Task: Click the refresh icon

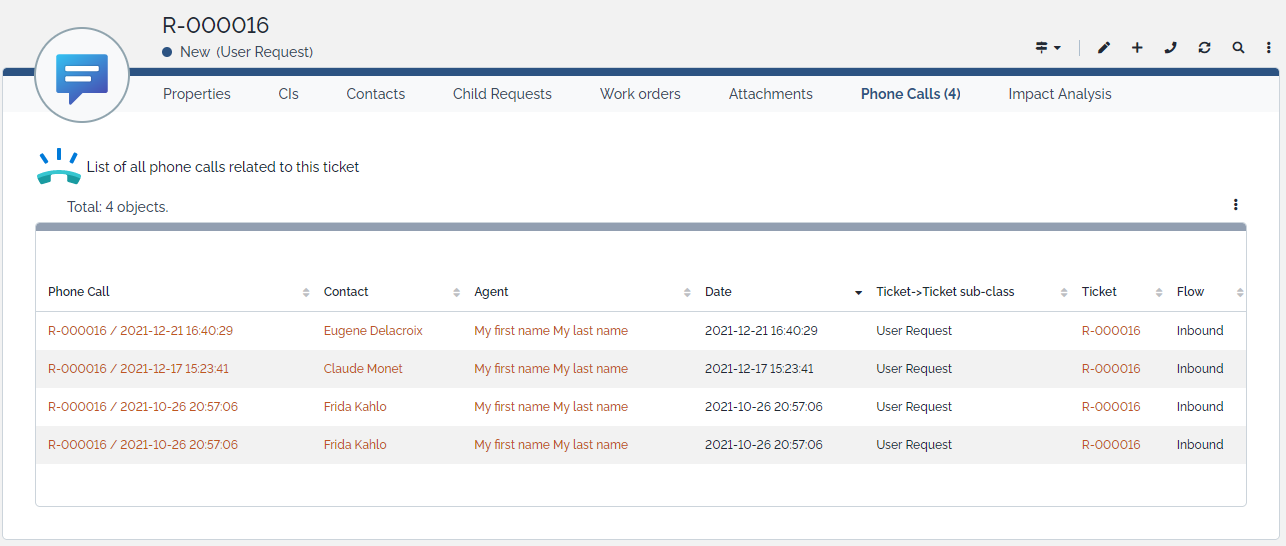Action: pos(1204,48)
